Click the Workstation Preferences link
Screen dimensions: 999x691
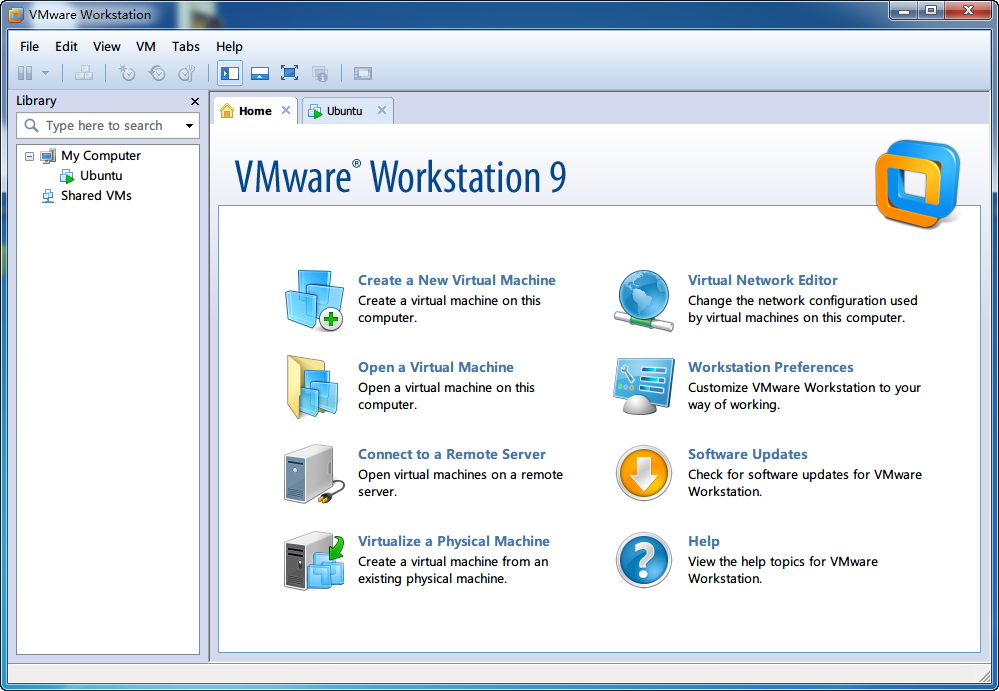(770, 367)
